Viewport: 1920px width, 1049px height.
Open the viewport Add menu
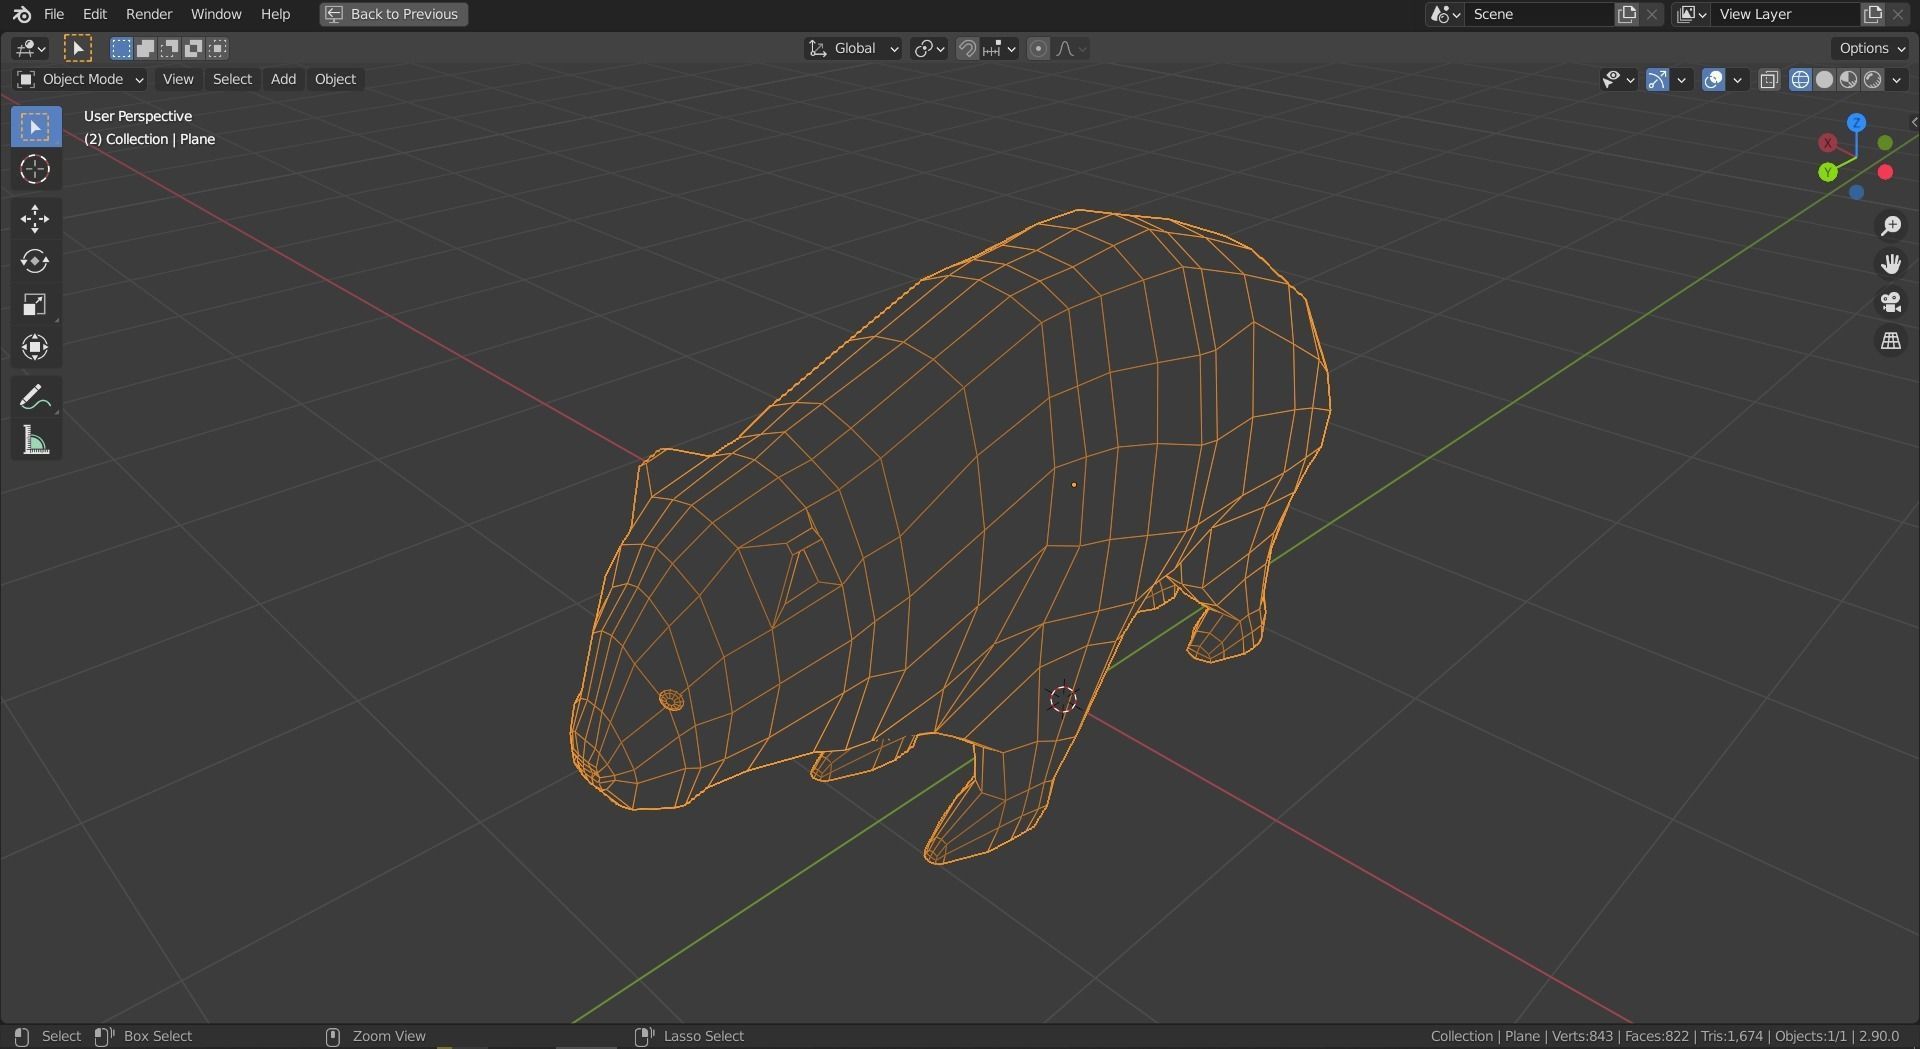(283, 79)
